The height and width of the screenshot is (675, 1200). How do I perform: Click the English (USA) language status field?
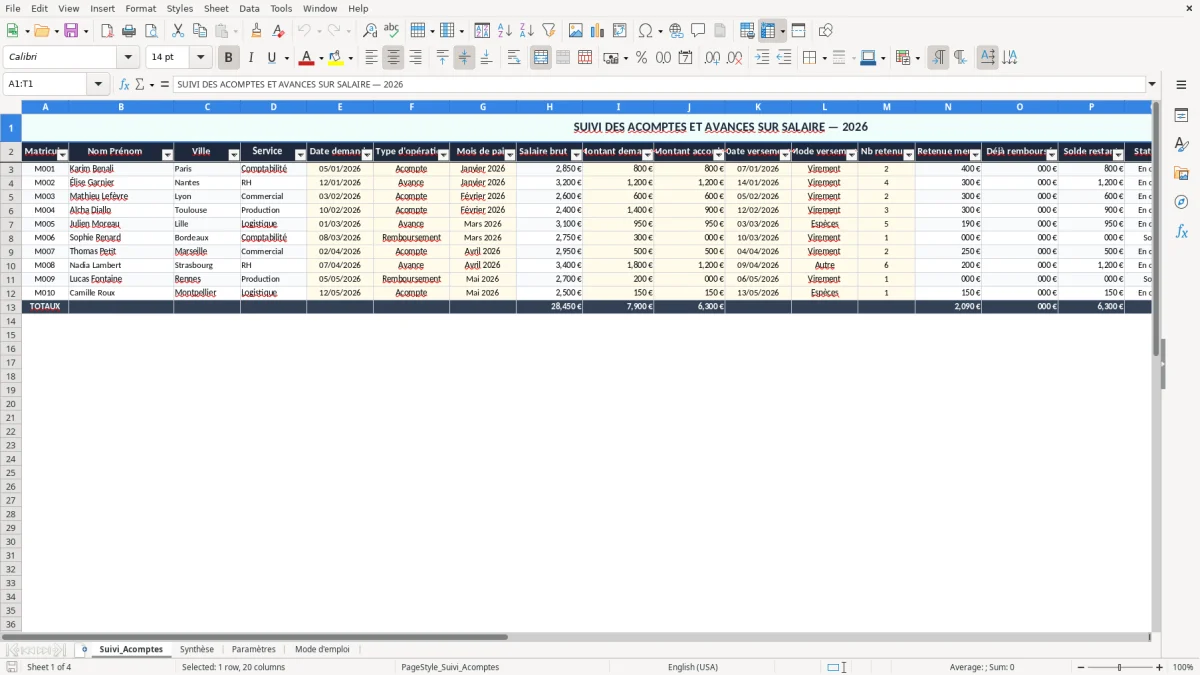(x=693, y=667)
